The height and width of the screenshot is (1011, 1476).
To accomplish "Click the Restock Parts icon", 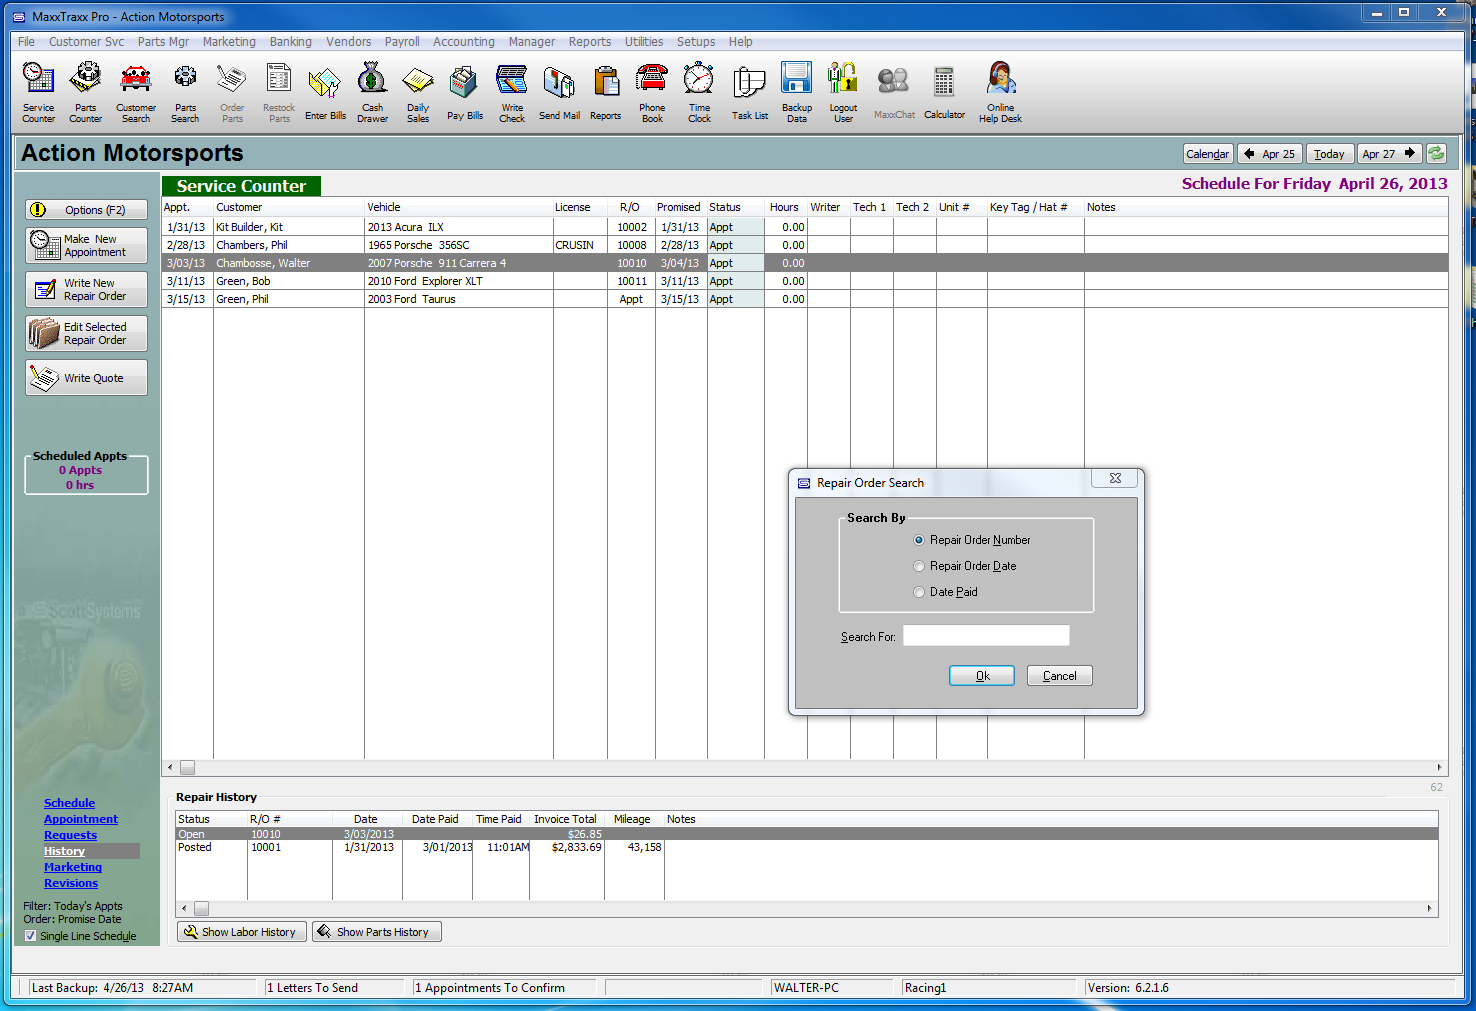I will point(279,91).
